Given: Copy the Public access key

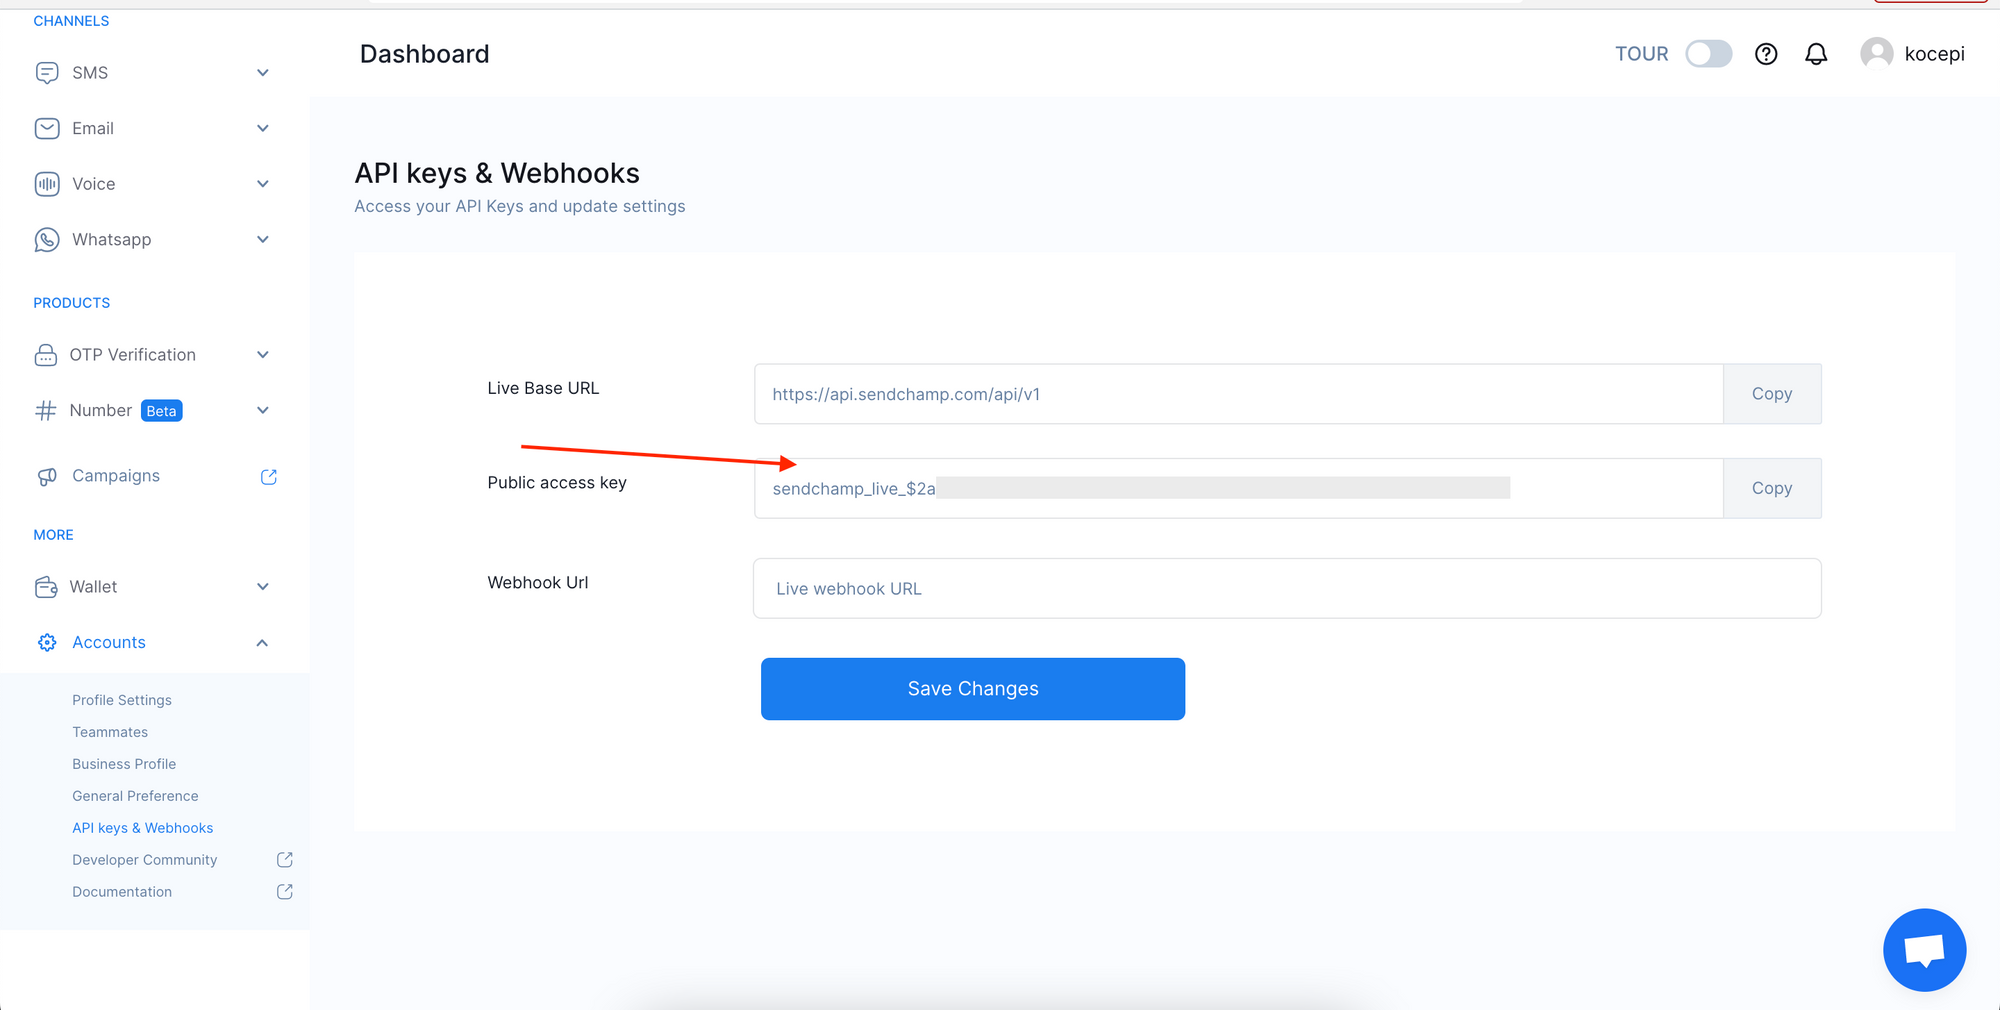Looking at the screenshot, I should click(1771, 488).
